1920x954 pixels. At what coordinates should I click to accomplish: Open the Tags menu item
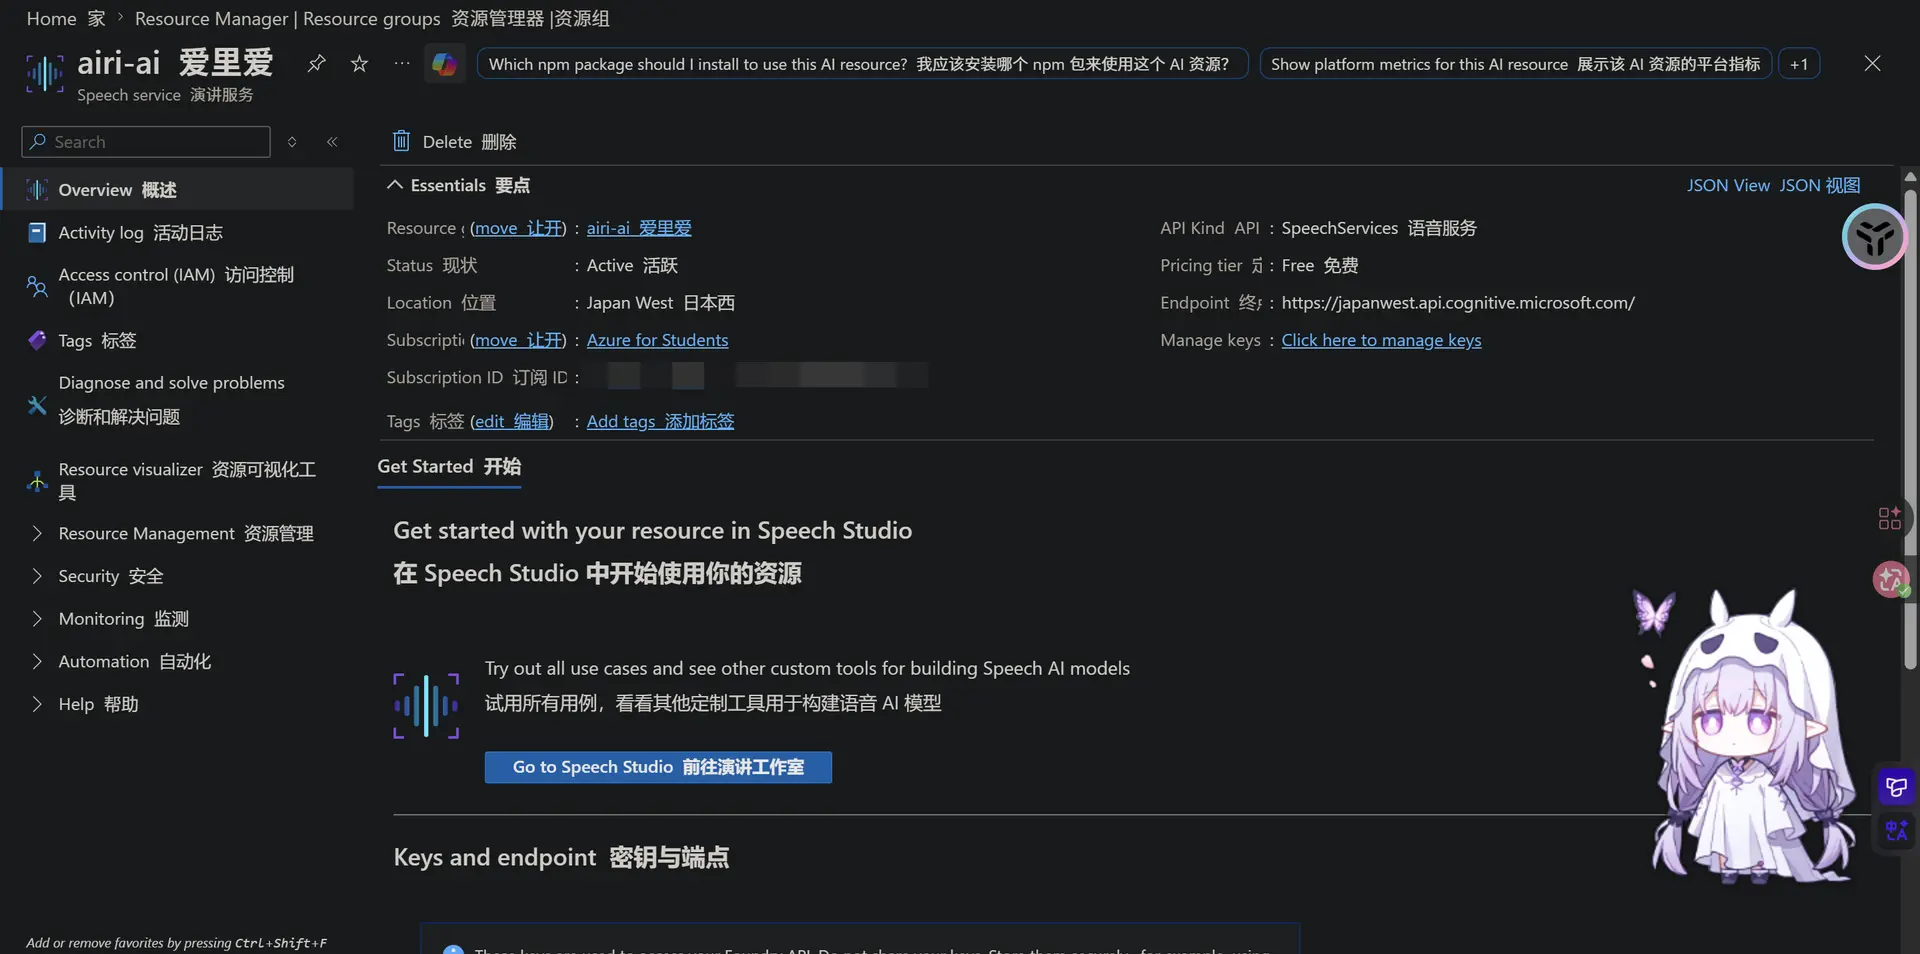click(178, 341)
